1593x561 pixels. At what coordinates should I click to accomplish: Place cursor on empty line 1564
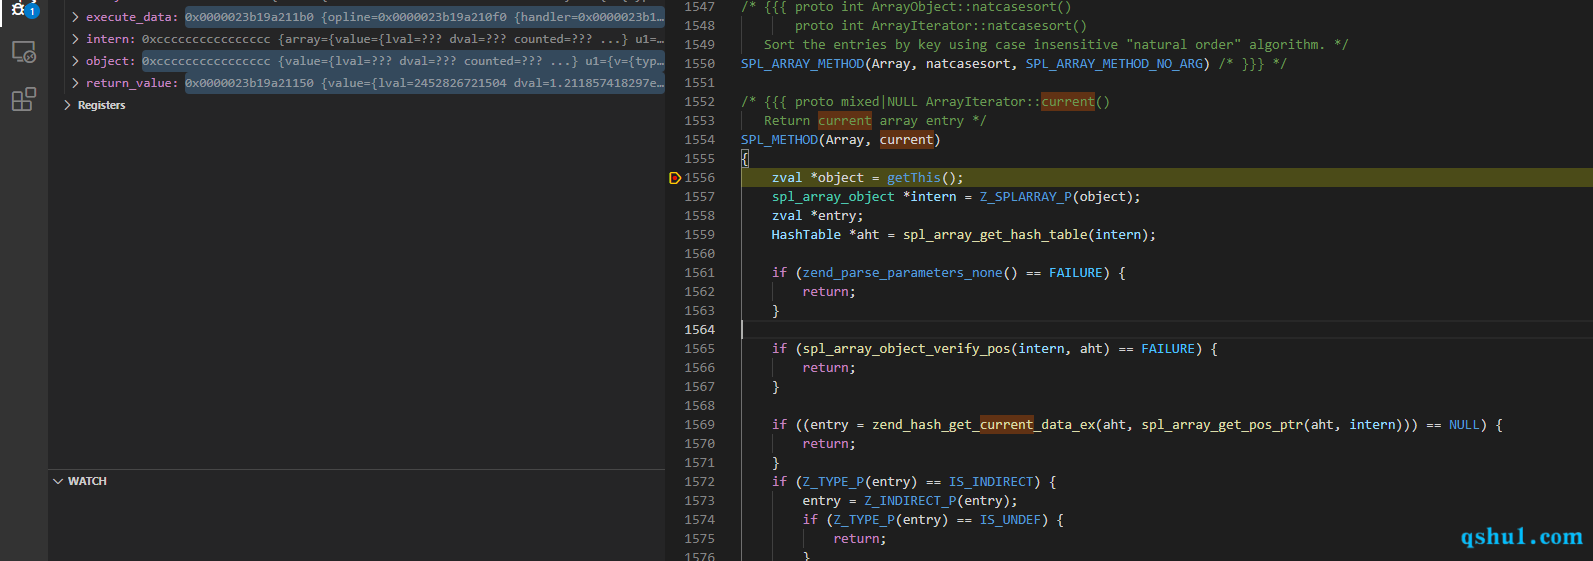tap(1166, 330)
